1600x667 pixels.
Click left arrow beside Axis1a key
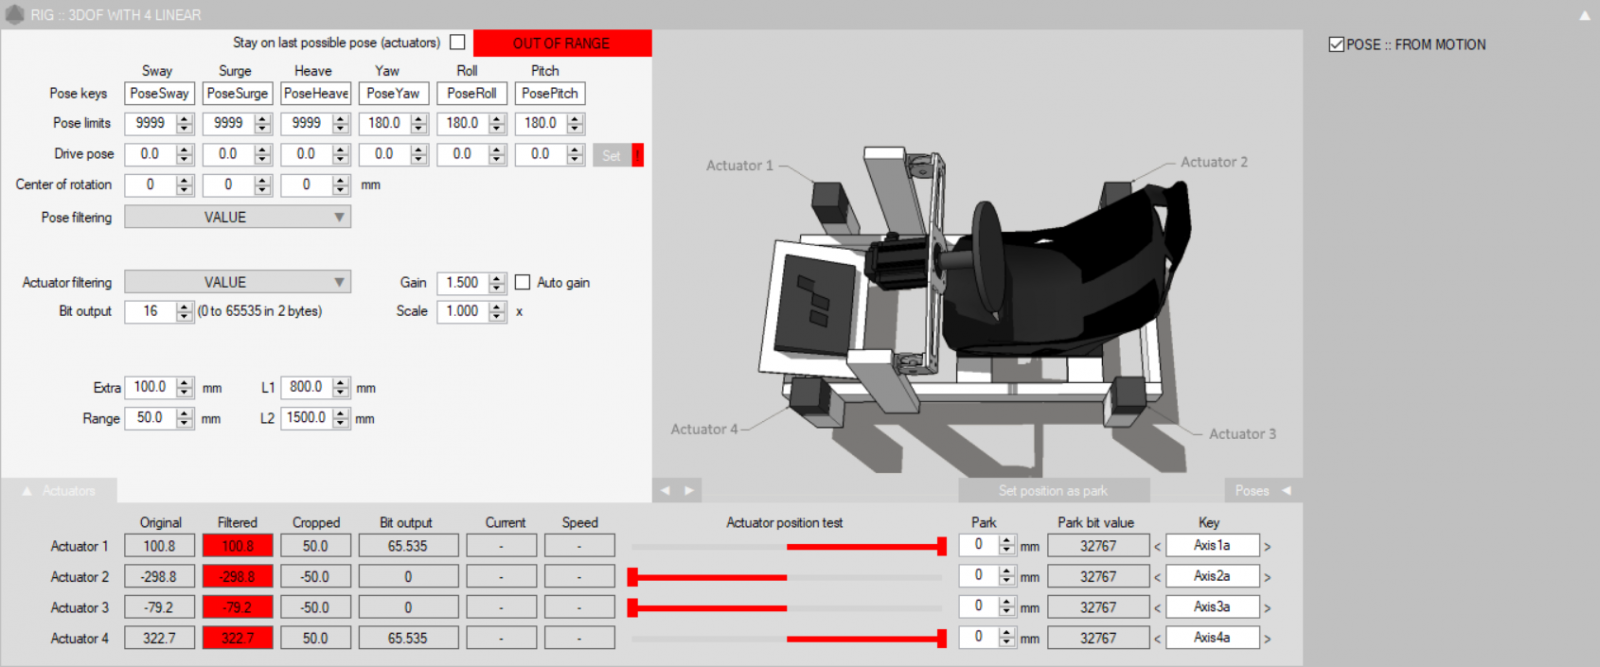pyautogui.click(x=1157, y=547)
